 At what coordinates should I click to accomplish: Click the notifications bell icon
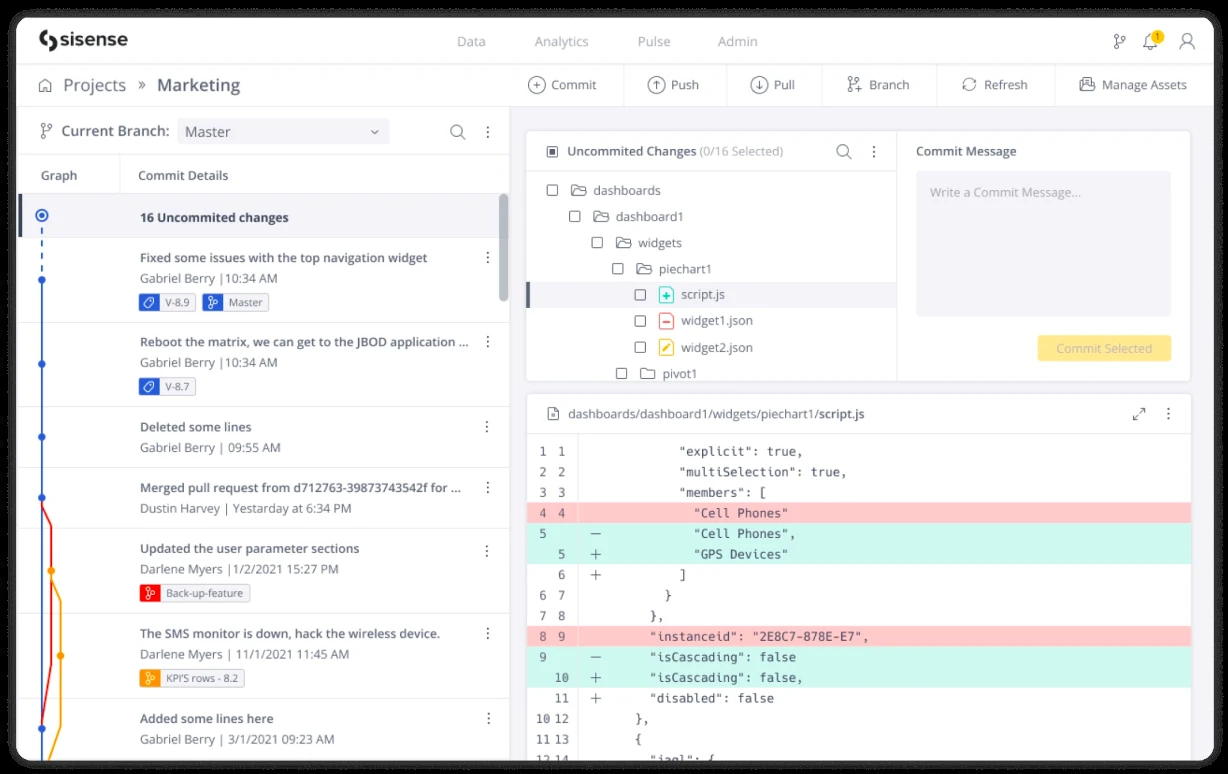(1150, 42)
